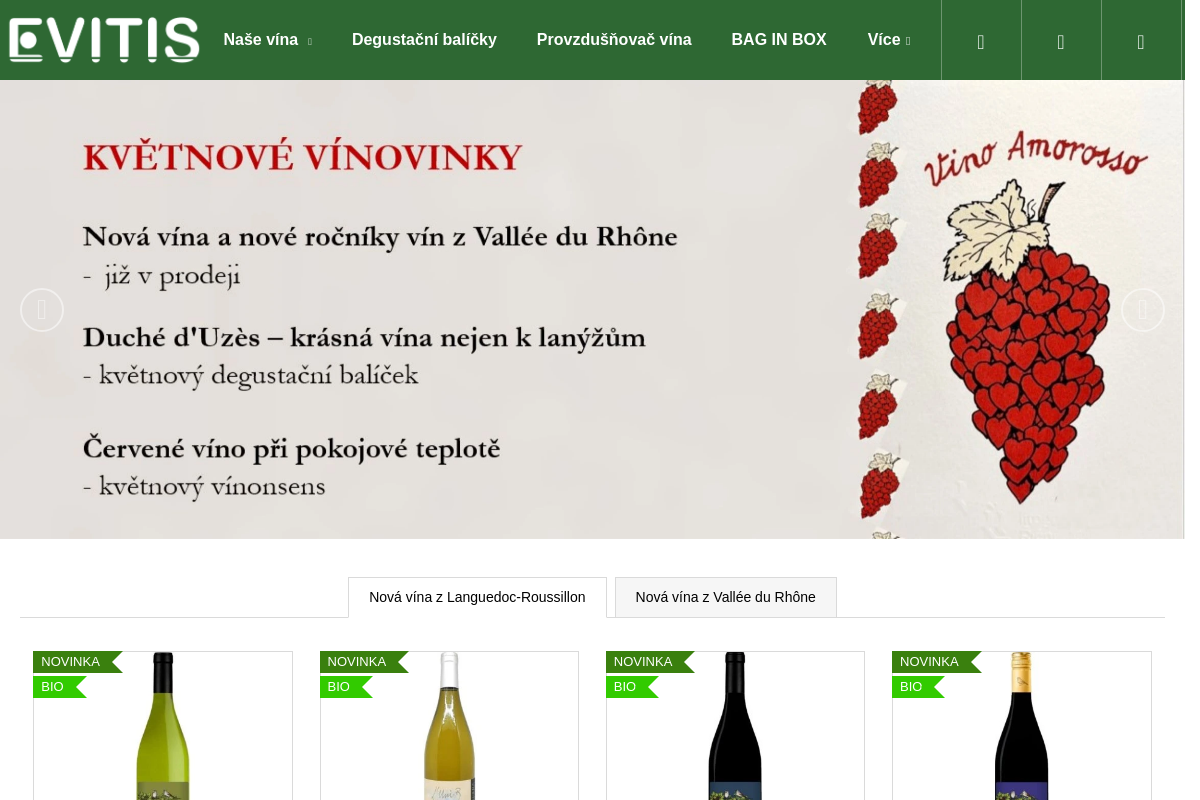Go to previous slide with left carousel arrow
The width and height of the screenshot is (1200, 800).
[x=42, y=310]
